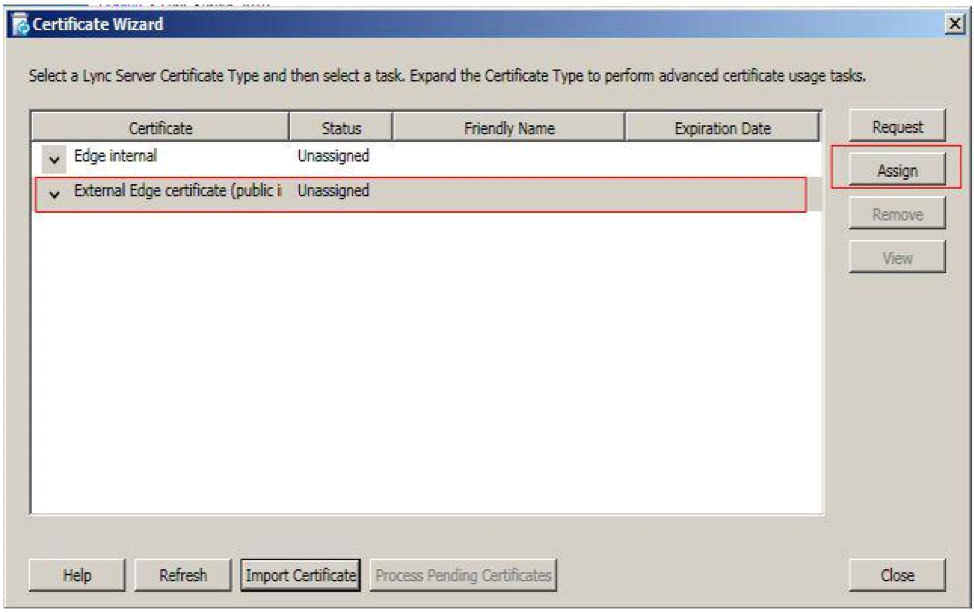Click Import Certificate button
This screenshot has height=612, width=974.
pyautogui.click(x=301, y=575)
